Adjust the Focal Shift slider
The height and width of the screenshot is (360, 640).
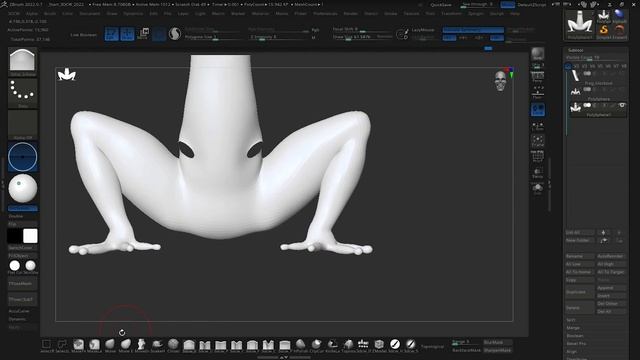362,30
